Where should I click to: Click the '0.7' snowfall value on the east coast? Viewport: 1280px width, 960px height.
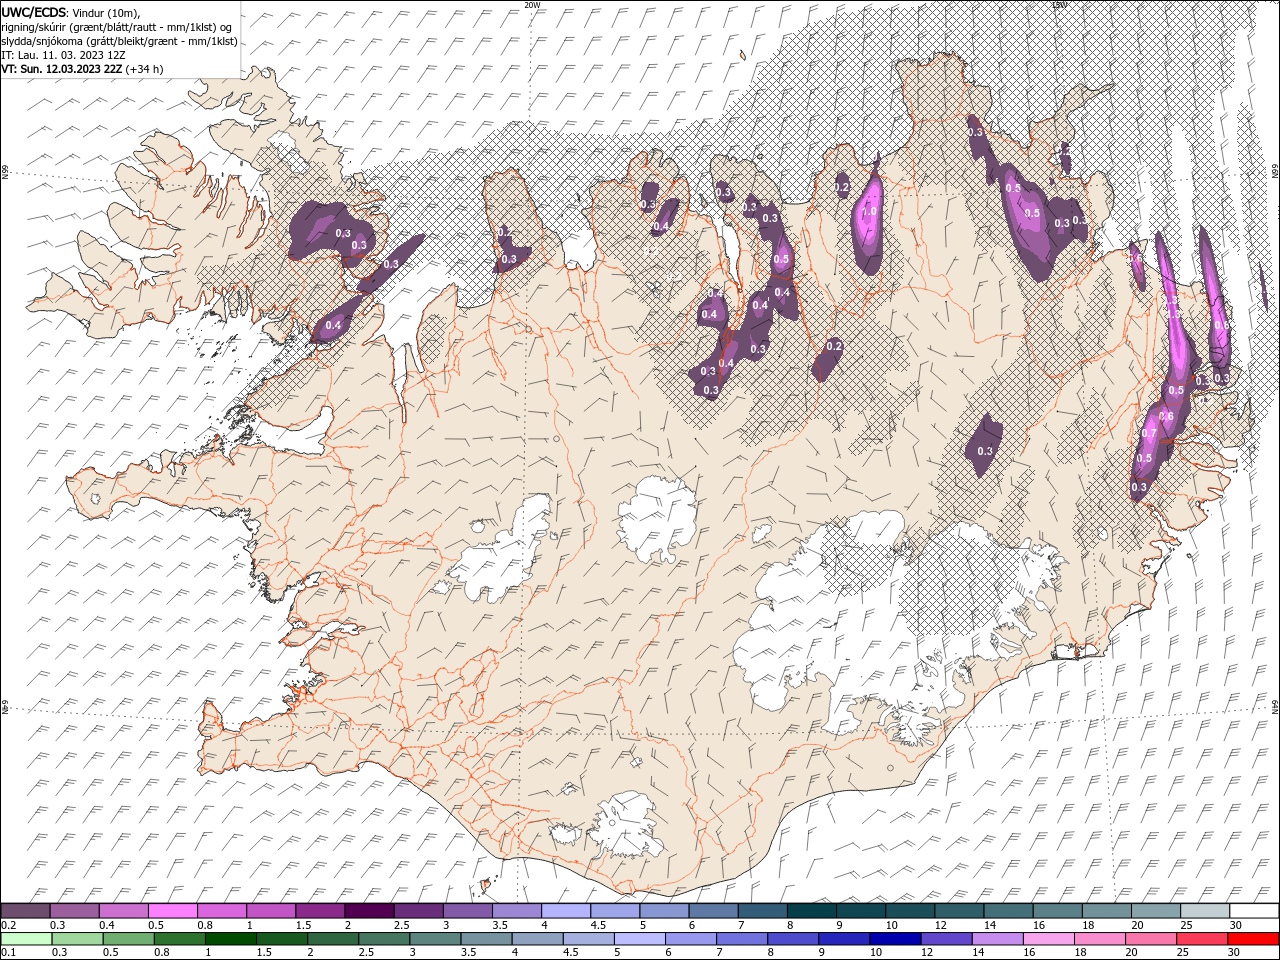[x=1149, y=434]
